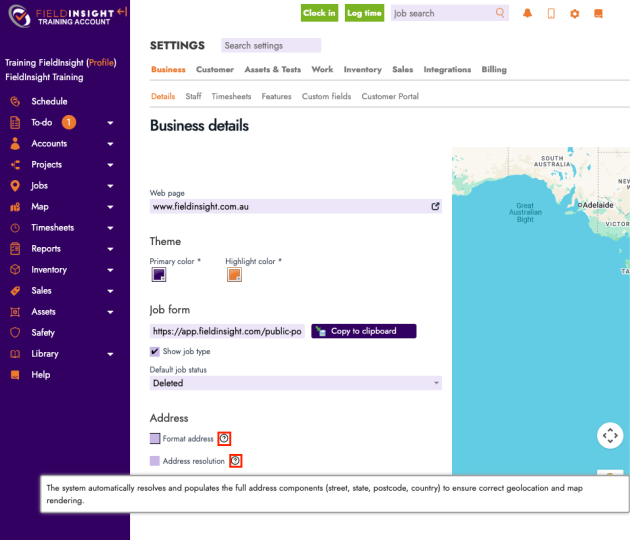Click the search magnifier in job search
The width and height of the screenshot is (630, 540).
[500, 13]
